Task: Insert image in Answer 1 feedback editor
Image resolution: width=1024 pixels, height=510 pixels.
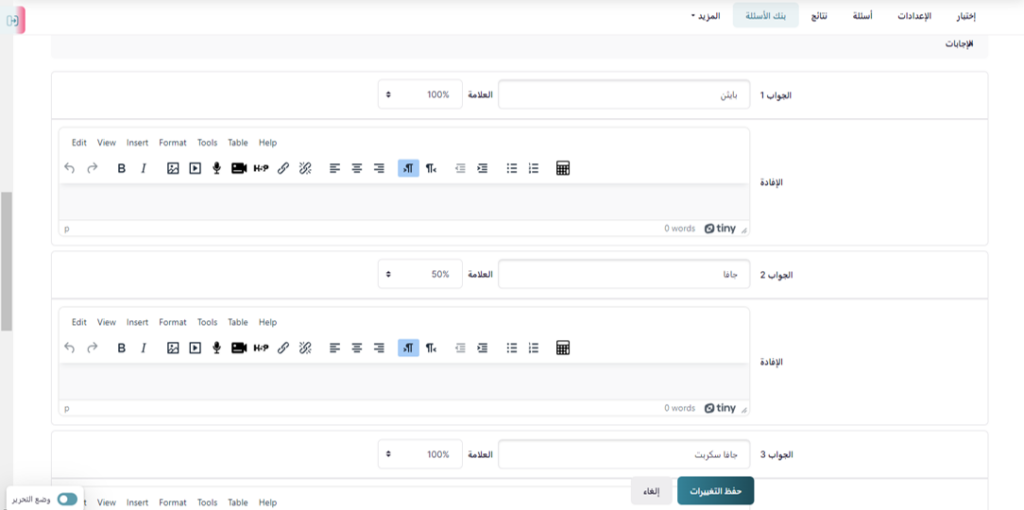Action: (x=173, y=169)
